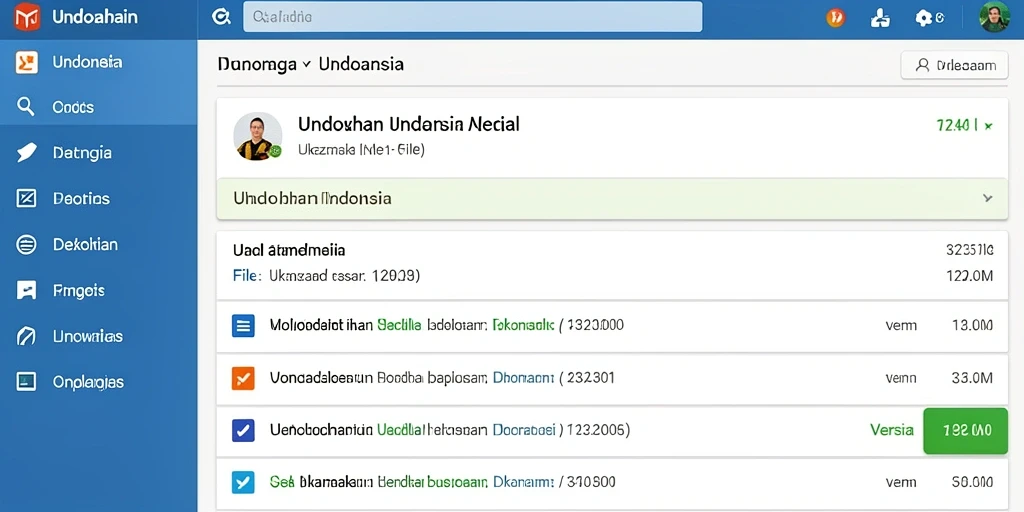This screenshot has height=512, width=1024.
Task: Open the orange notification icon in header
Action: pyautogui.click(x=835, y=18)
